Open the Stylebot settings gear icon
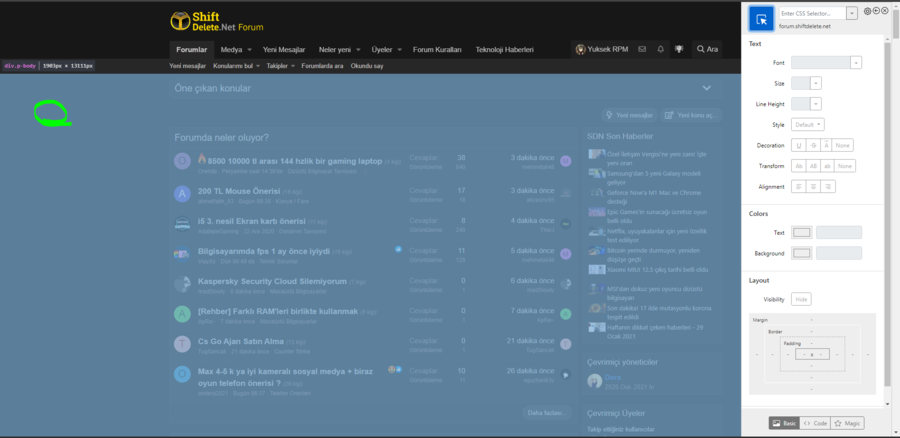The height and width of the screenshot is (438, 900). [867, 11]
